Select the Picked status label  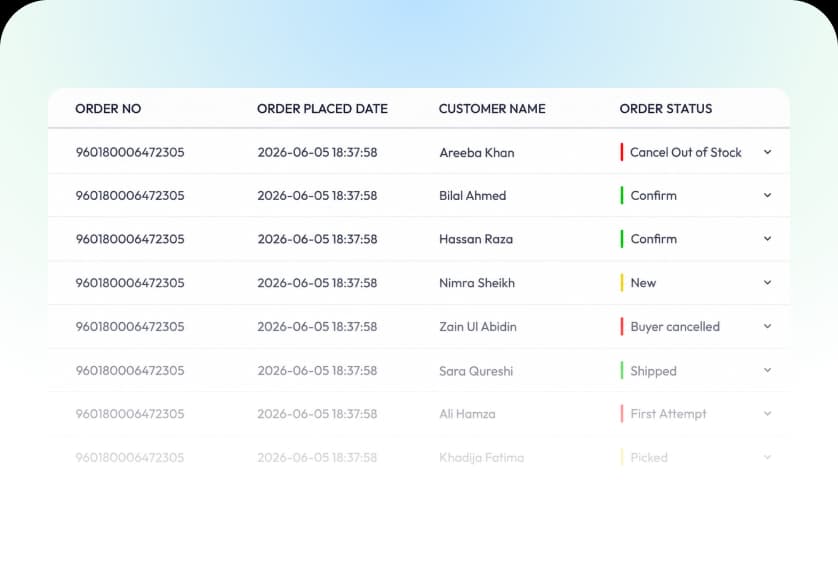tap(649, 457)
